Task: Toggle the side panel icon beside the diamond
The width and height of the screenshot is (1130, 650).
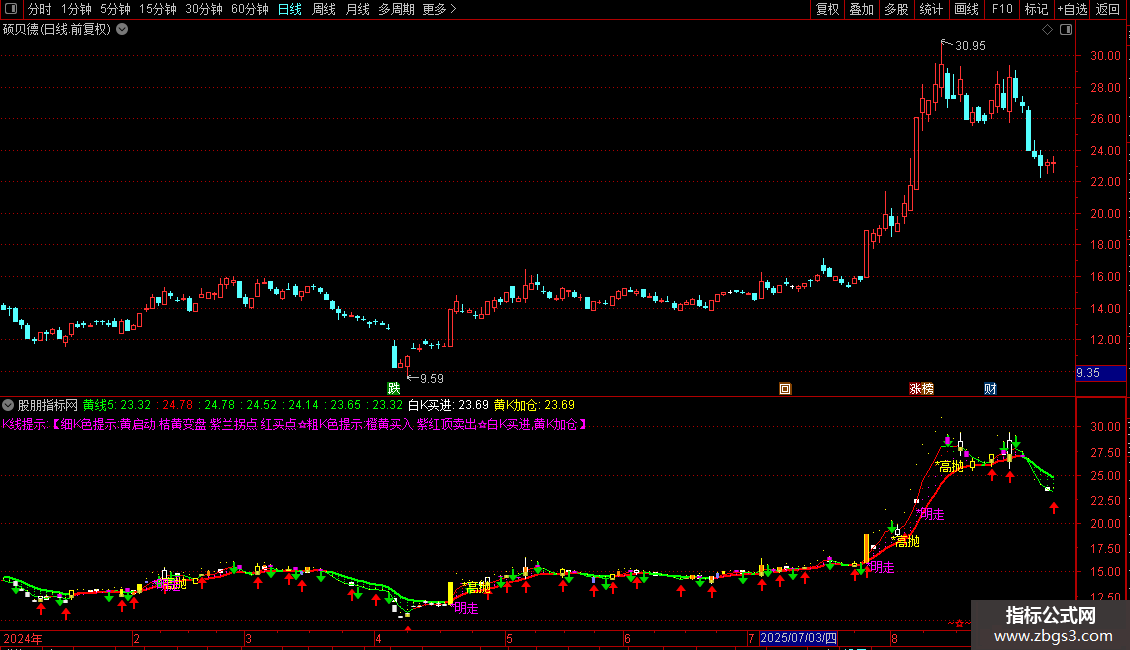Action: 1066,30
